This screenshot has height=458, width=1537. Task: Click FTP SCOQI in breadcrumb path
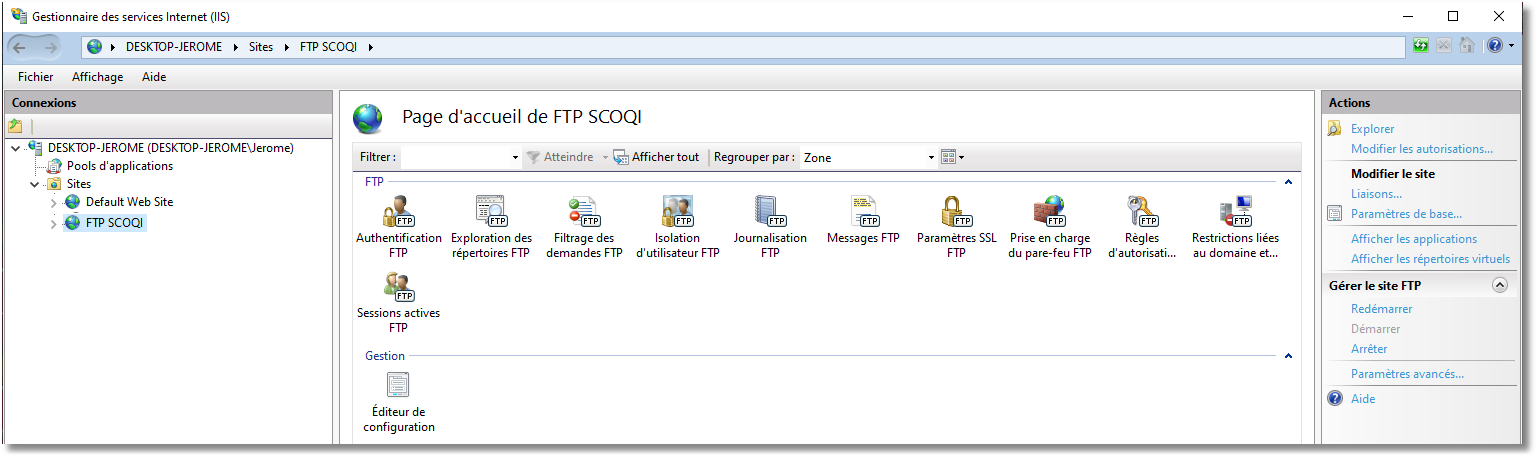pyautogui.click(x=328, y=47)
